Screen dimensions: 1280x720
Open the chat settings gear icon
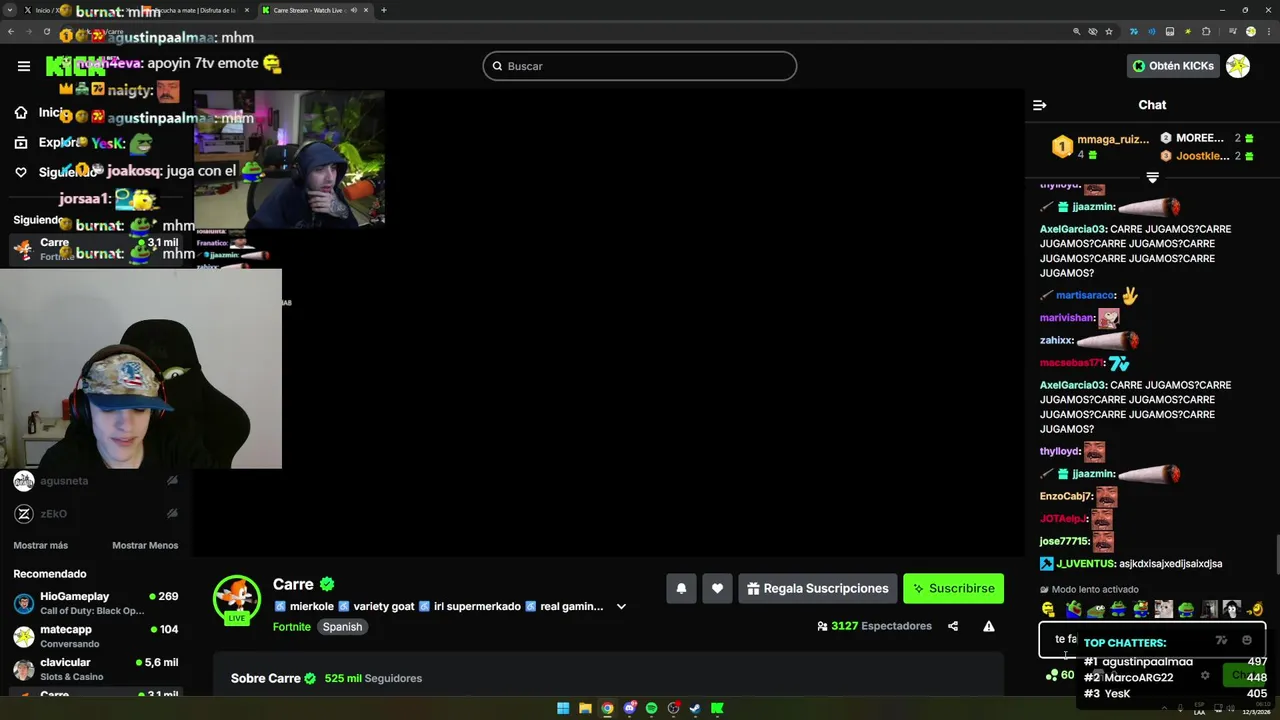[1205, 675]
